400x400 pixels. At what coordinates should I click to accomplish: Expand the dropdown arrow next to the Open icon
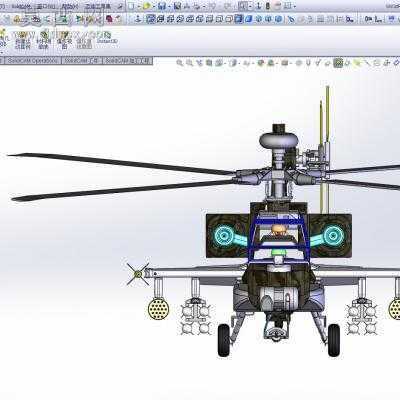(154, 7)
